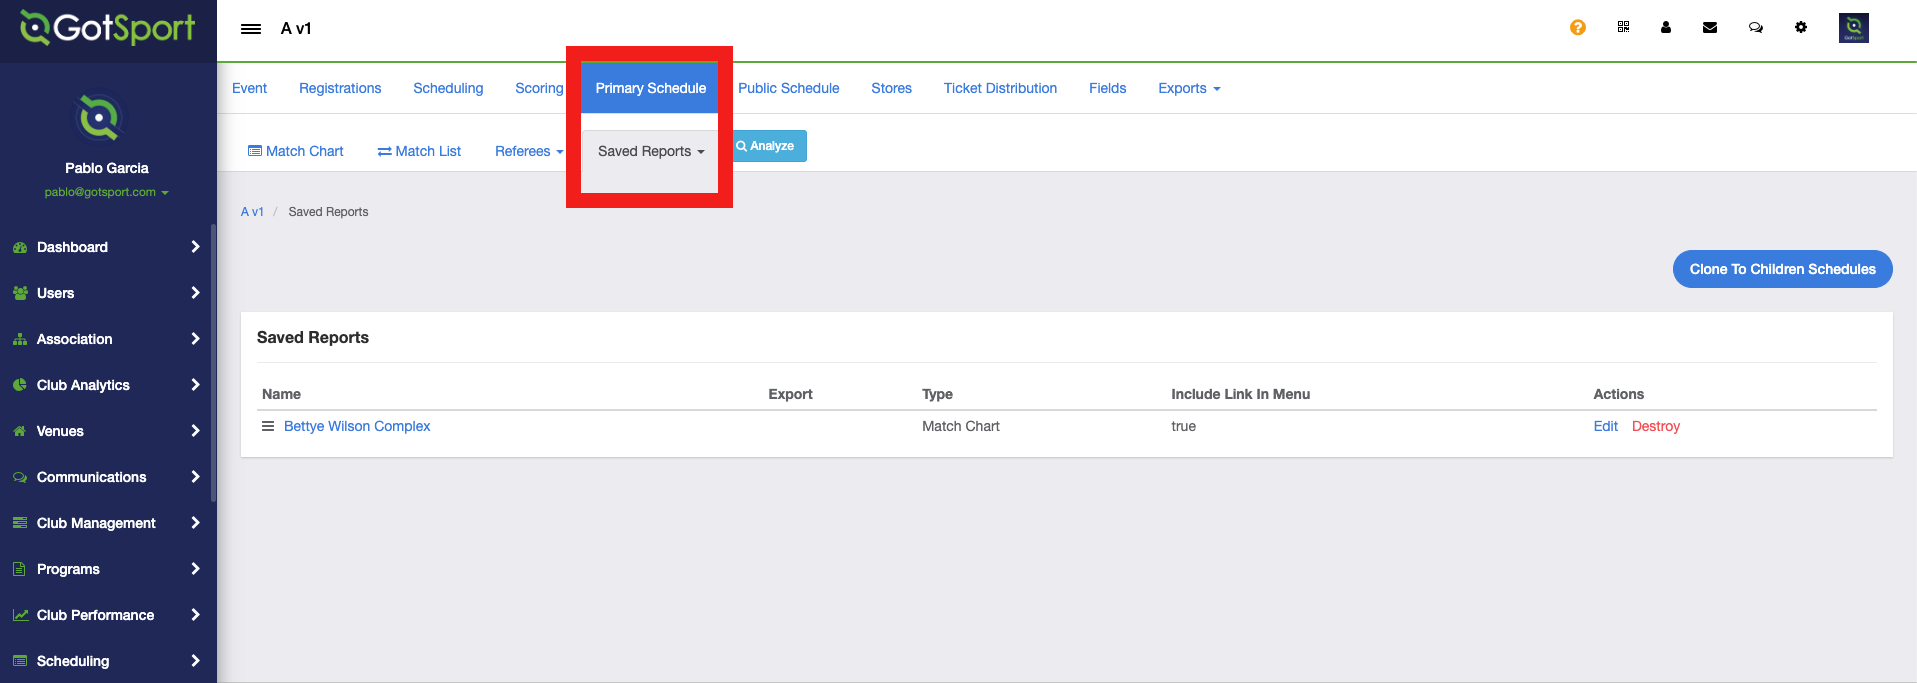Open the Bettye Wilson Complex report link

point(357,426)
